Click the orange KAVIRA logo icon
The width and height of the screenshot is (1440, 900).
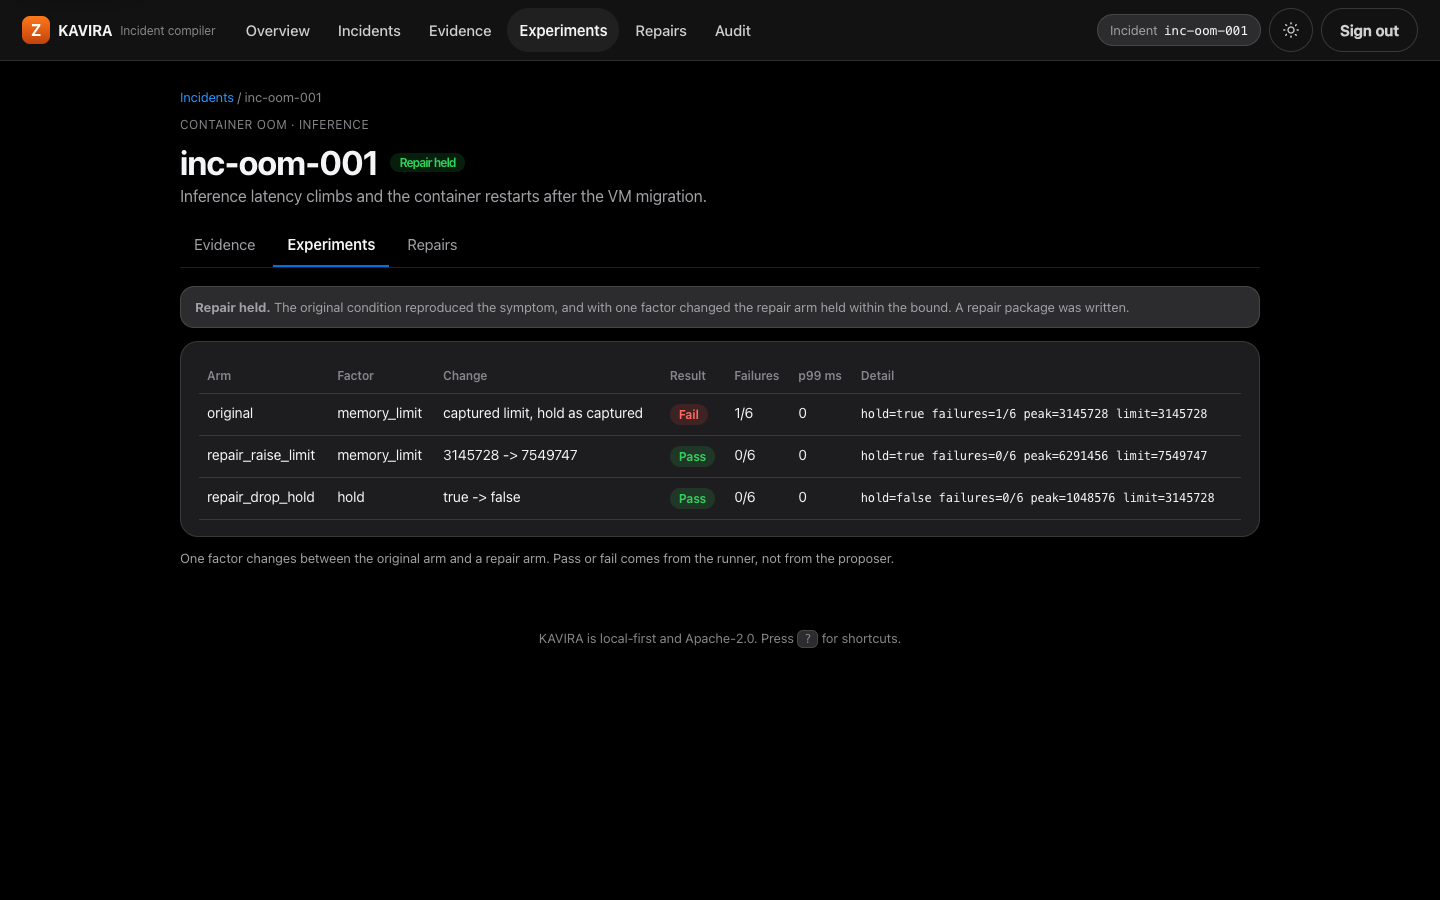click(x=36, y=30)
